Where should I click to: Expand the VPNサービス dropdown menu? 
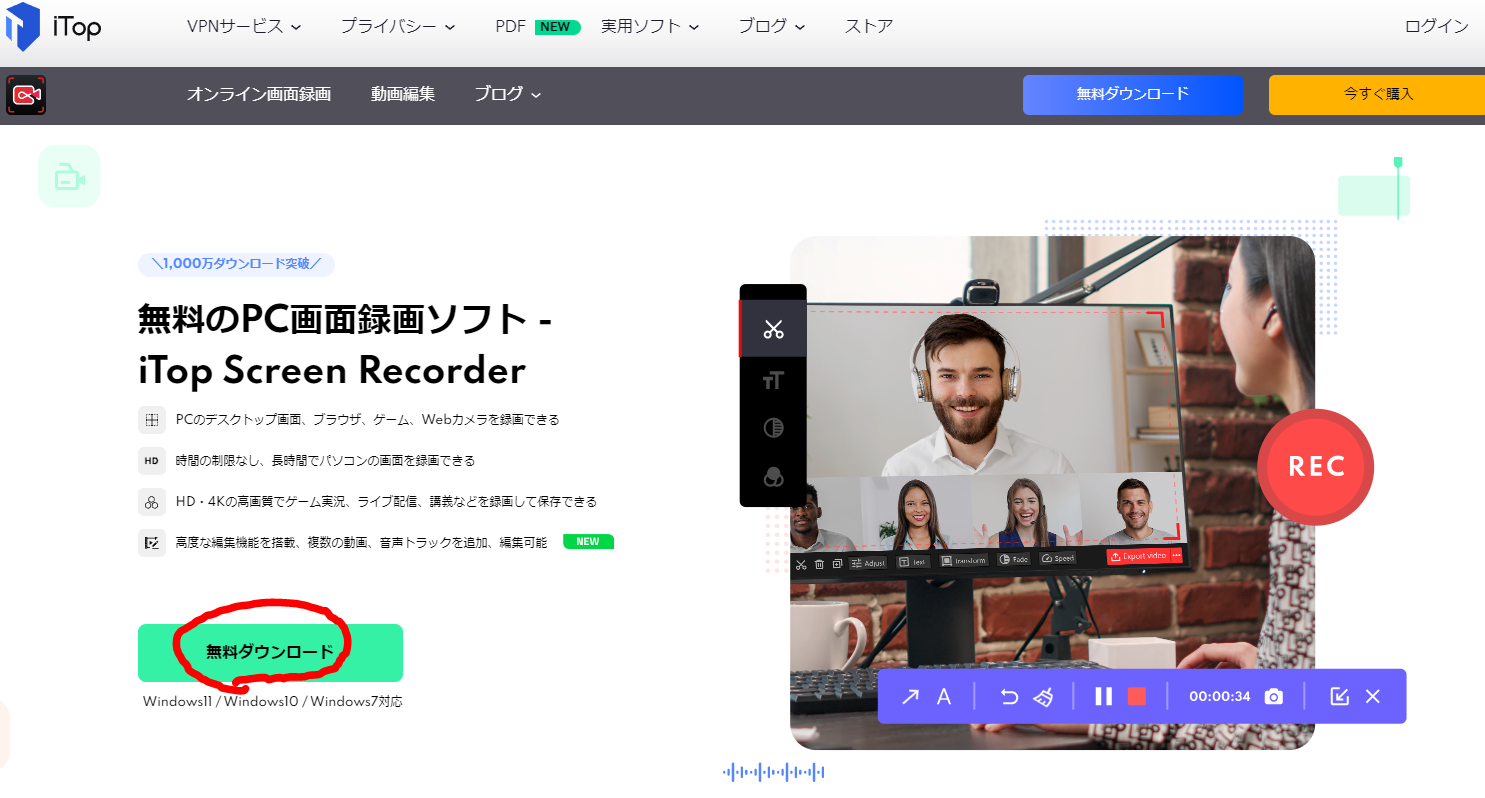tap(244, 27)
